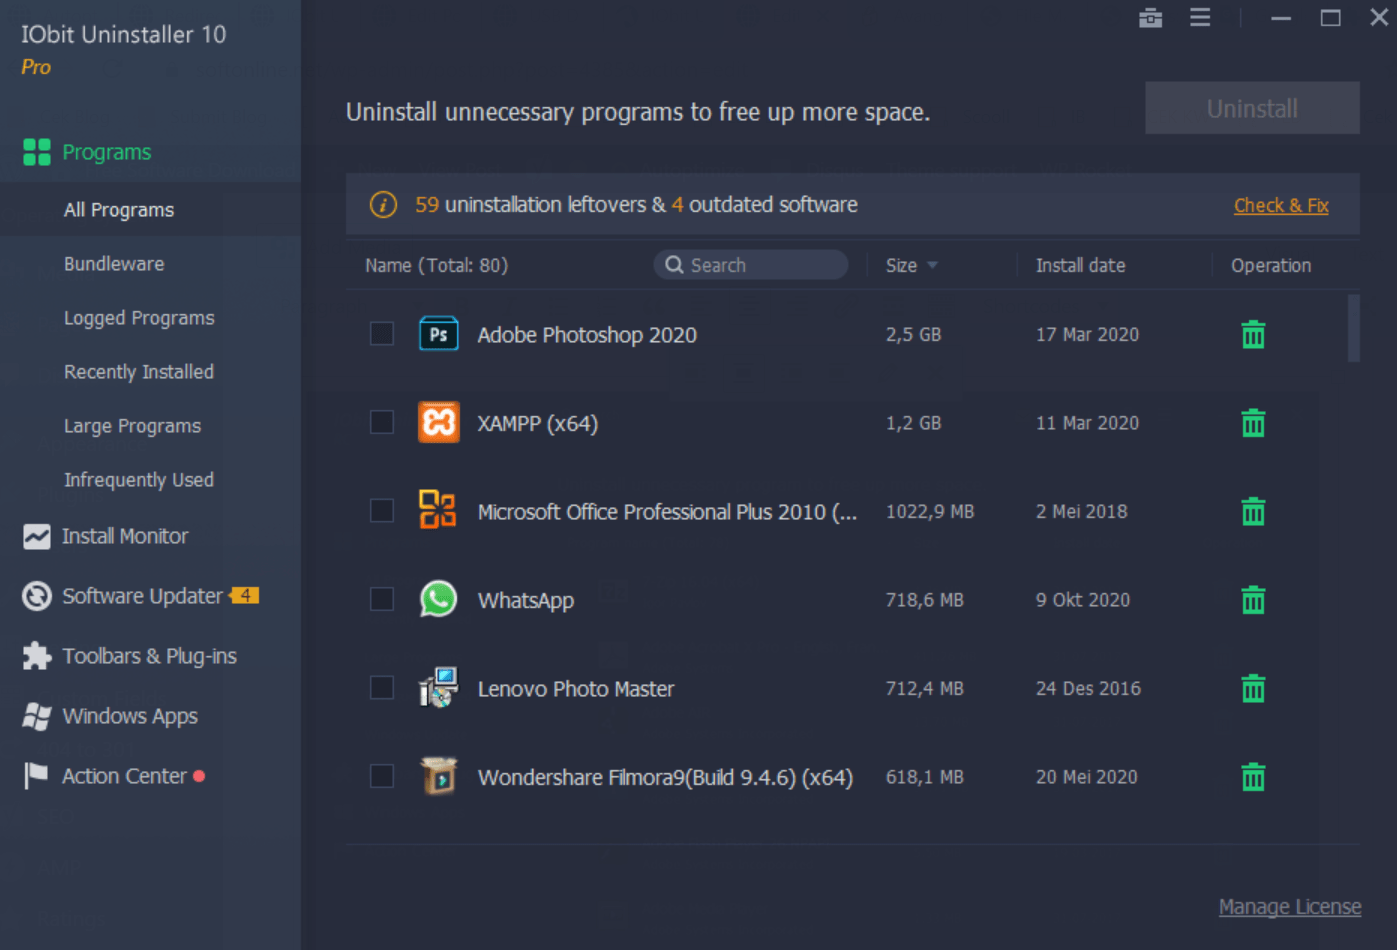Click the trash icon for Adobe Photoshop 2020
Screen dimensions: 1397x950
click(x=1253, y=334)
